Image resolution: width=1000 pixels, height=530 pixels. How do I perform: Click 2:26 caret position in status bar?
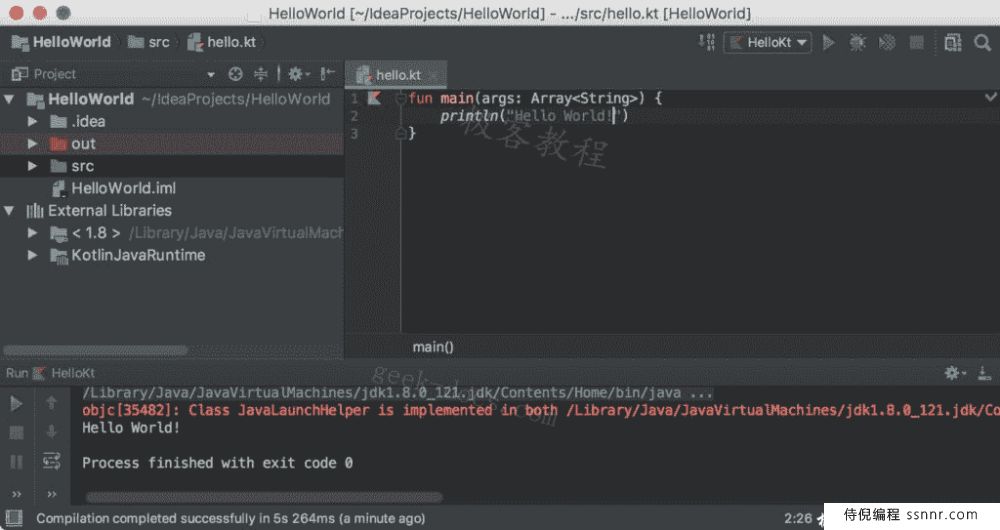[798, 519]
